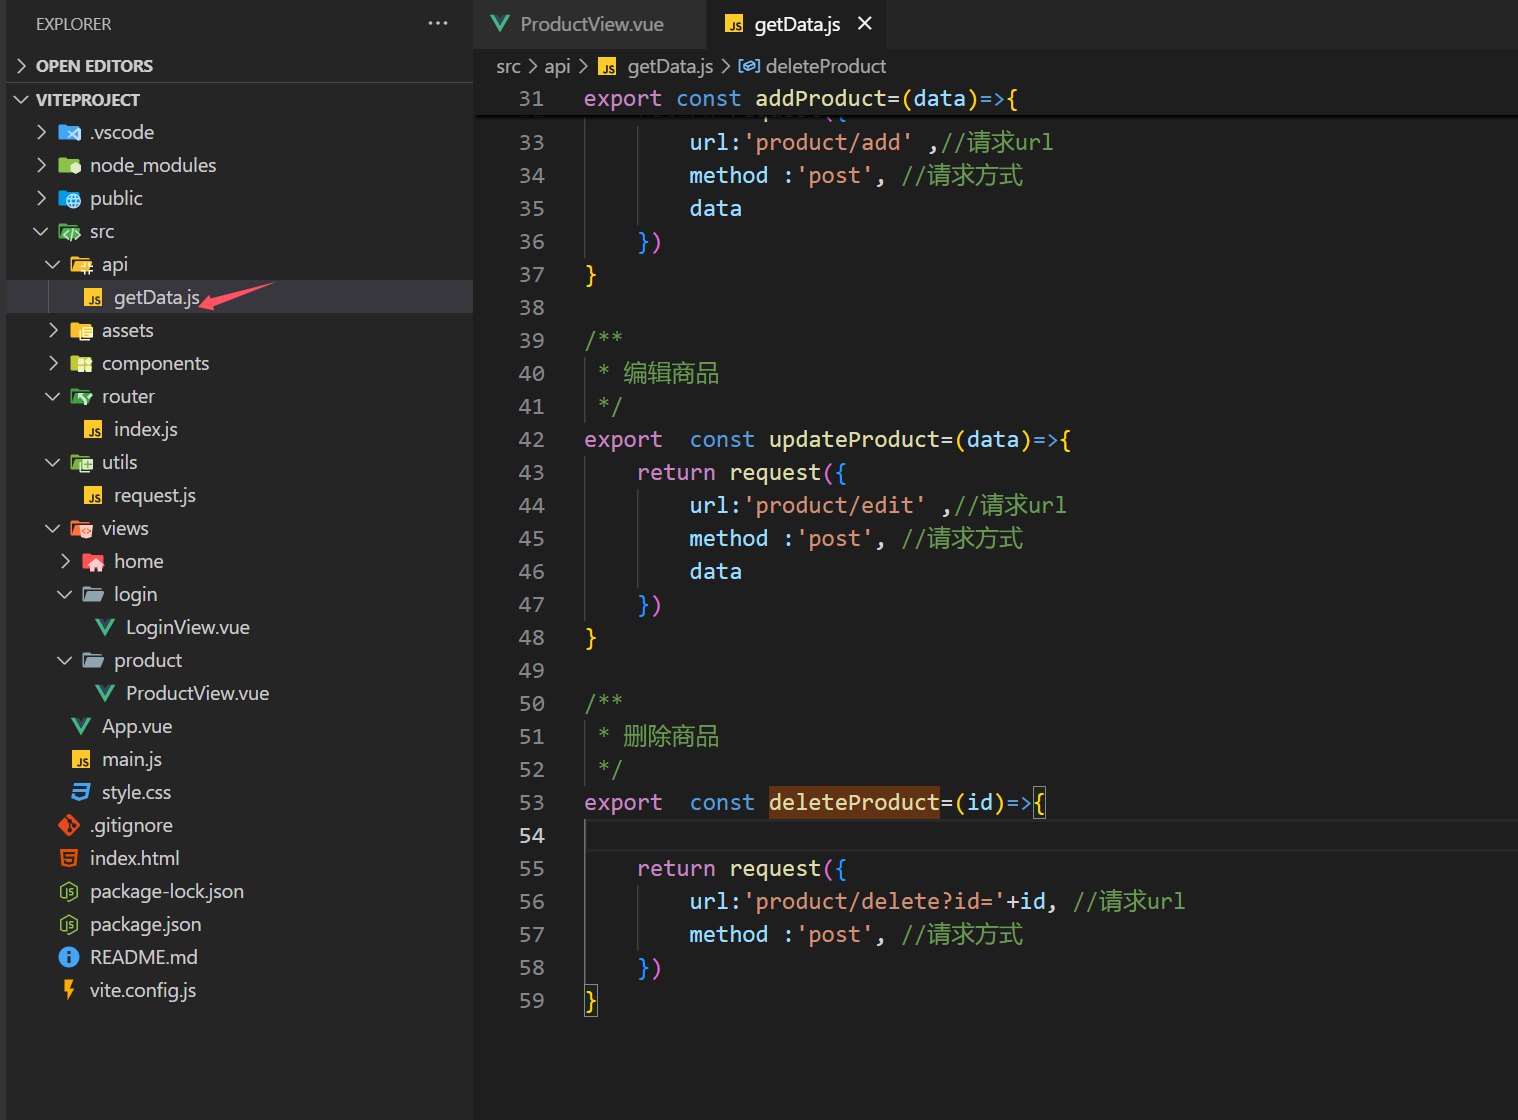This screenshot has height=1120, width=1518.
Task: Collapse the src folder chevron
Action: tap(41, 231)
